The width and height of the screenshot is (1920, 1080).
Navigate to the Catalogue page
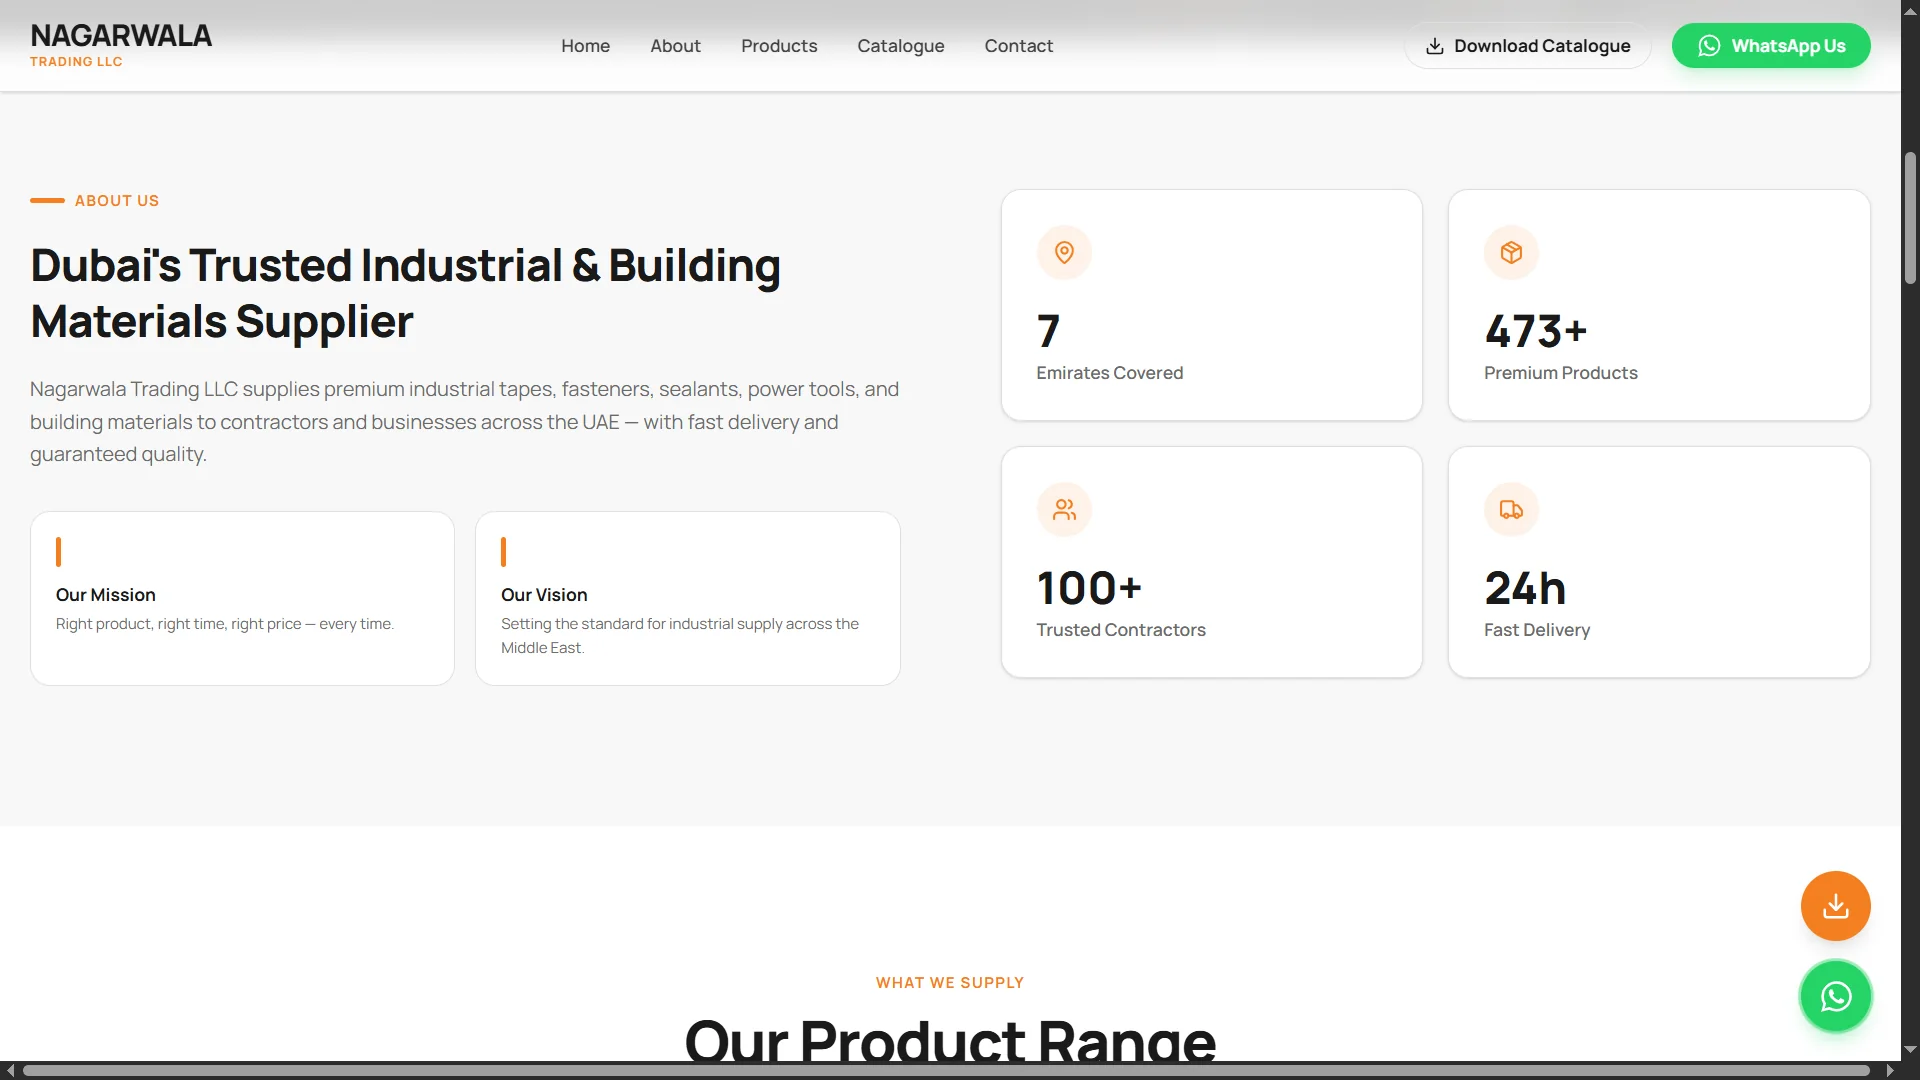pos(900,46)
